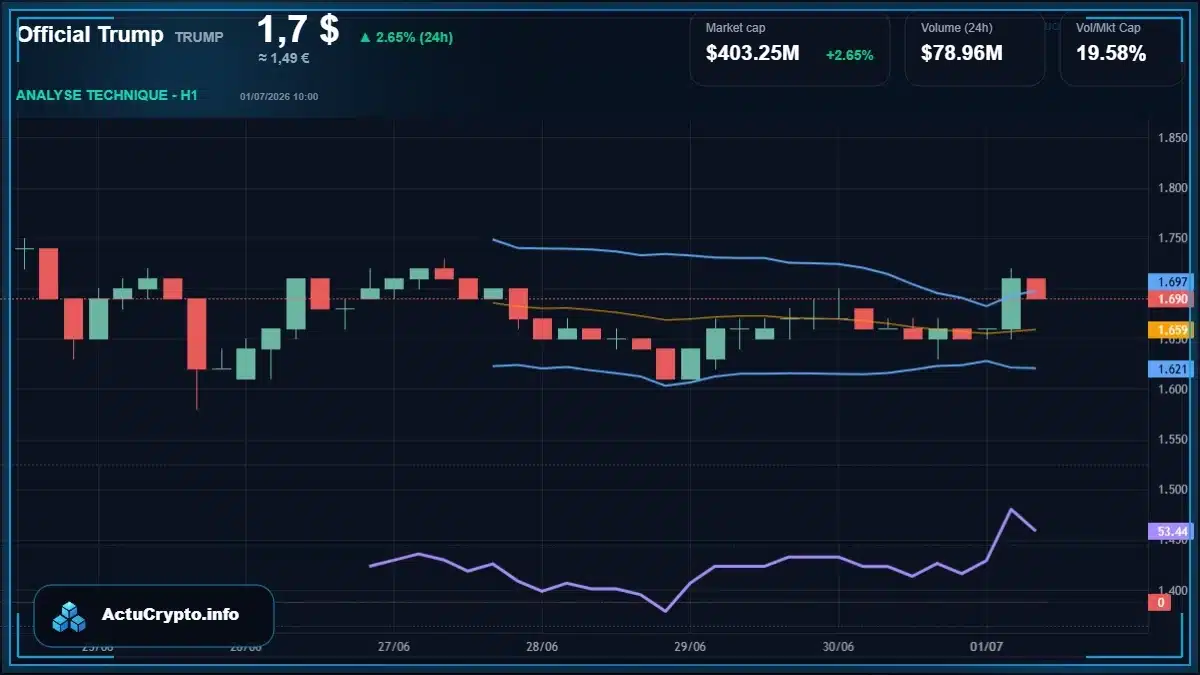
Task: Click the TRUMP ticker symbol
Action: pyautogui.click(x=199, y=37)
